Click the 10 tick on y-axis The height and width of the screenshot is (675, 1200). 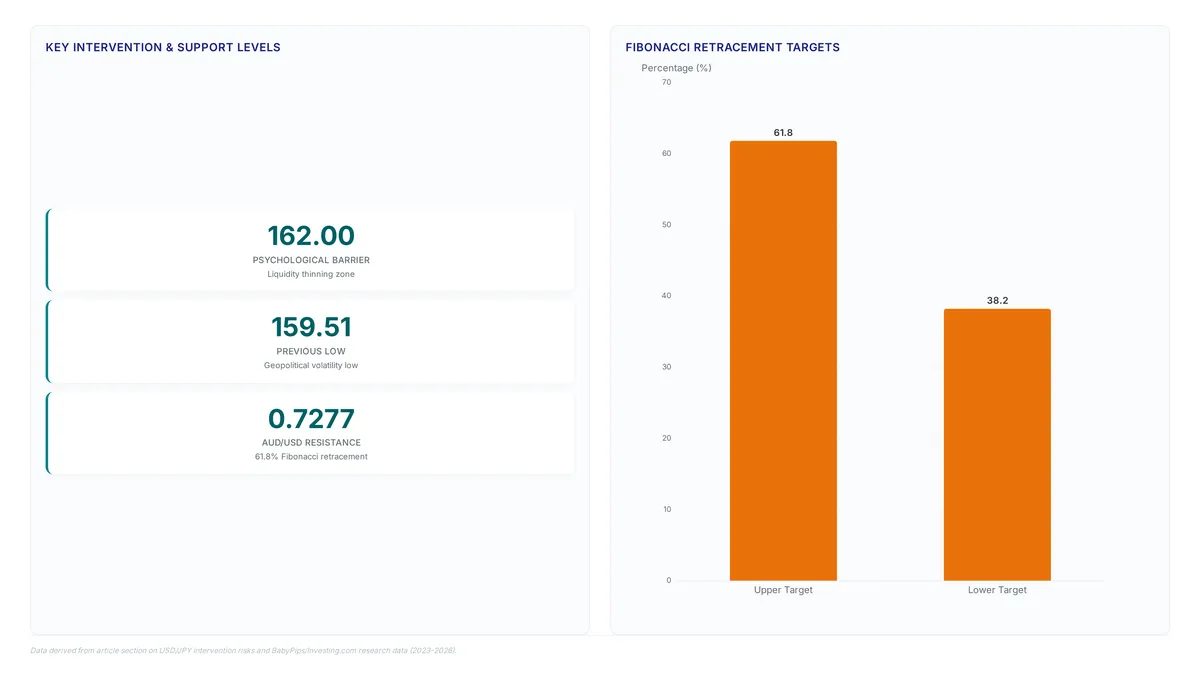667,509
